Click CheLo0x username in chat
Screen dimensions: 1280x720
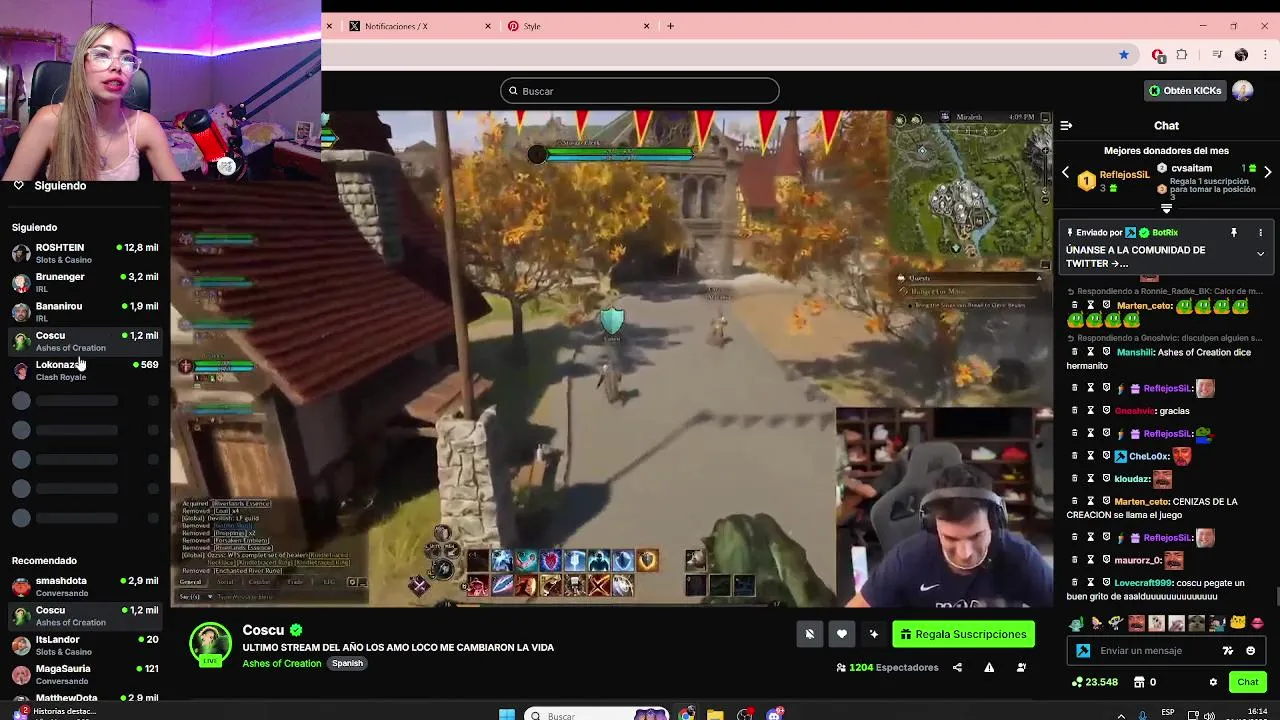tap(1149, 456)
